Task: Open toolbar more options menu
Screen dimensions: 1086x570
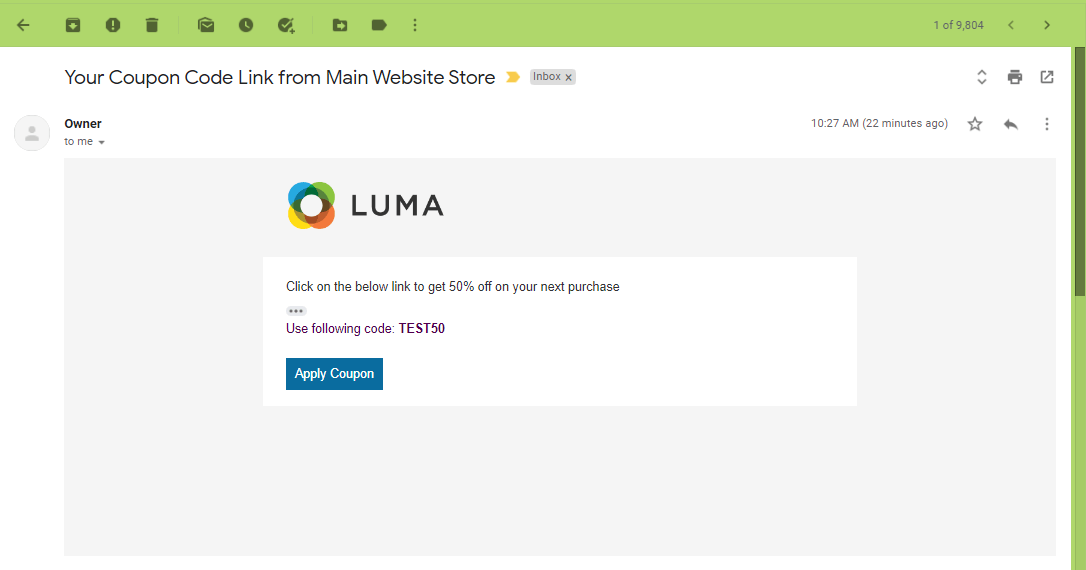Action: [415, 26]
